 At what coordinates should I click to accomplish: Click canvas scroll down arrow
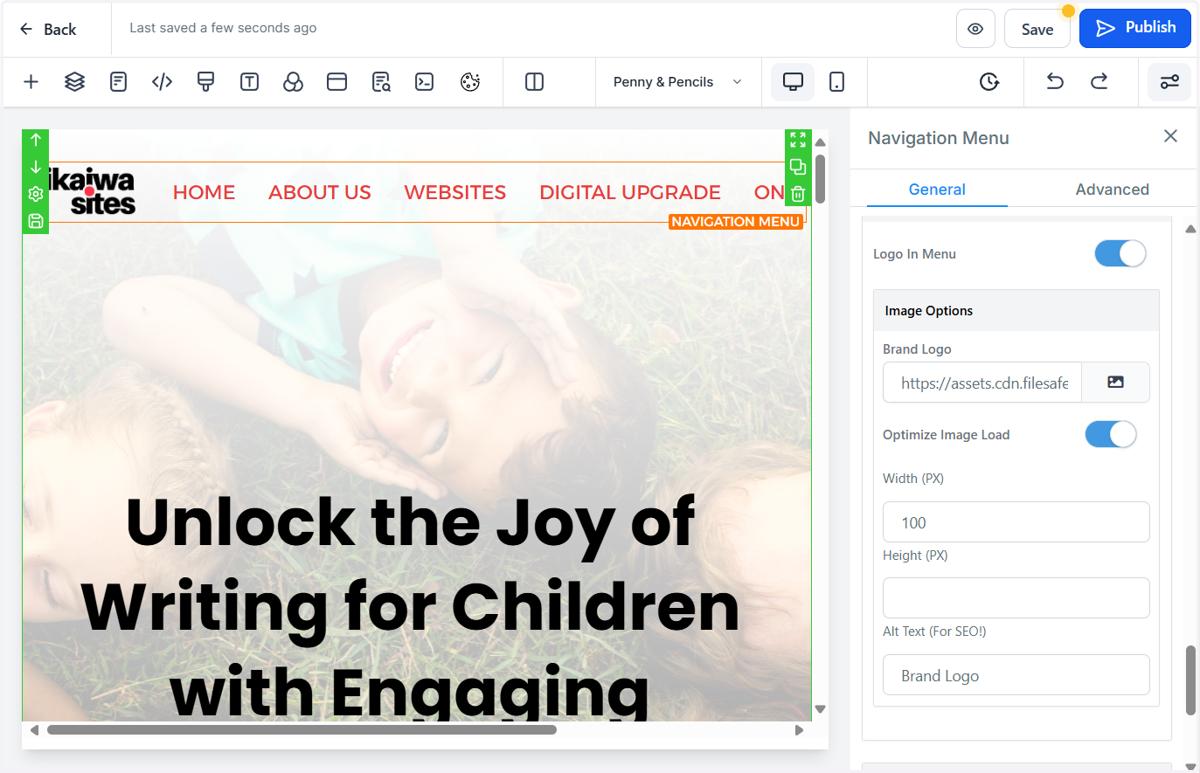[820, 709]
